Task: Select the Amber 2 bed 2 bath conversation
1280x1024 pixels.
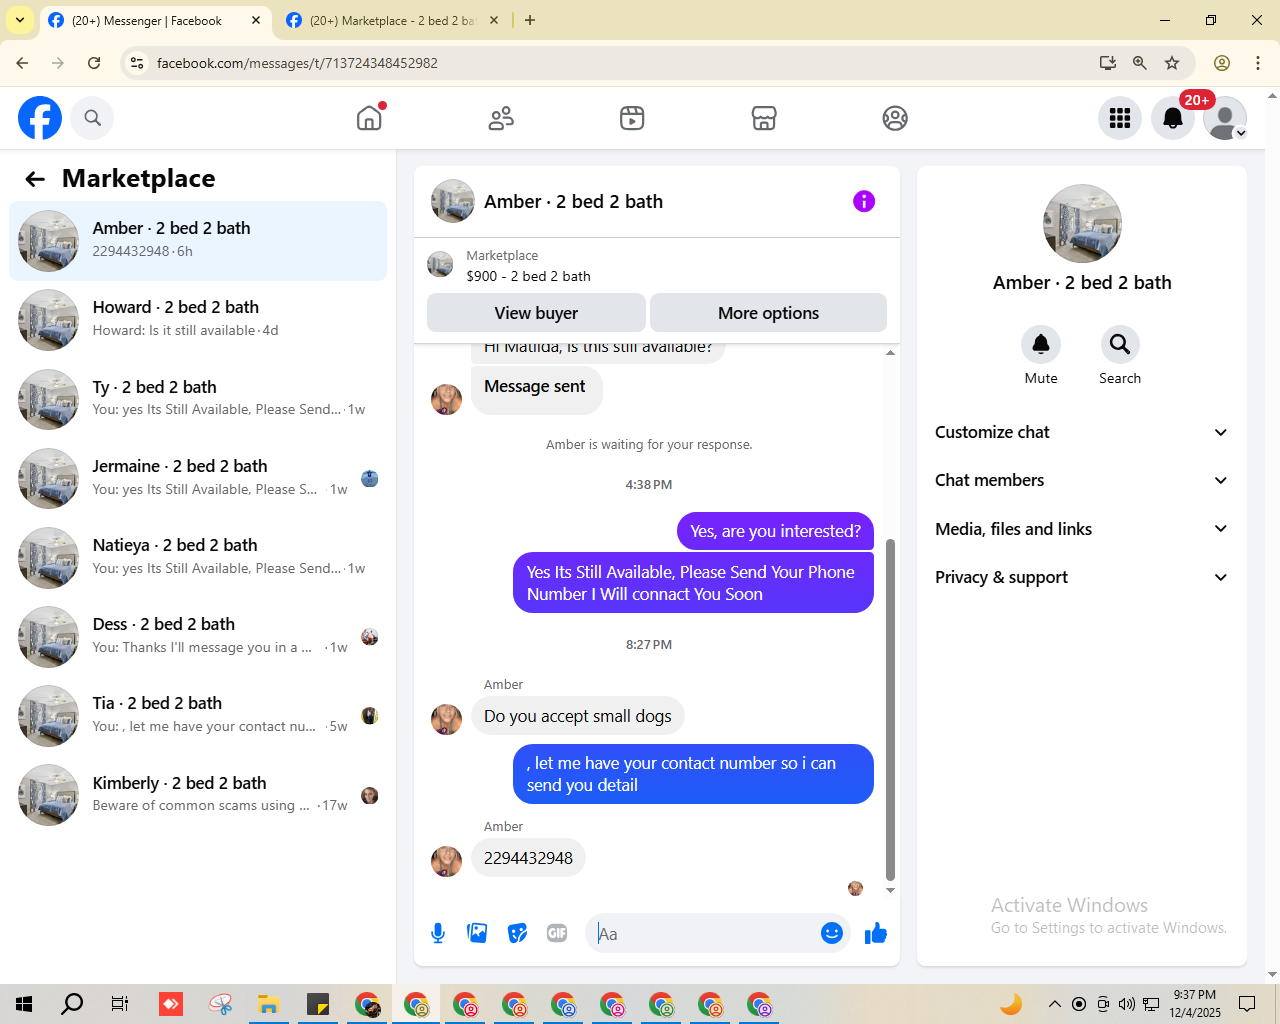Action: (x=198, y=241)
